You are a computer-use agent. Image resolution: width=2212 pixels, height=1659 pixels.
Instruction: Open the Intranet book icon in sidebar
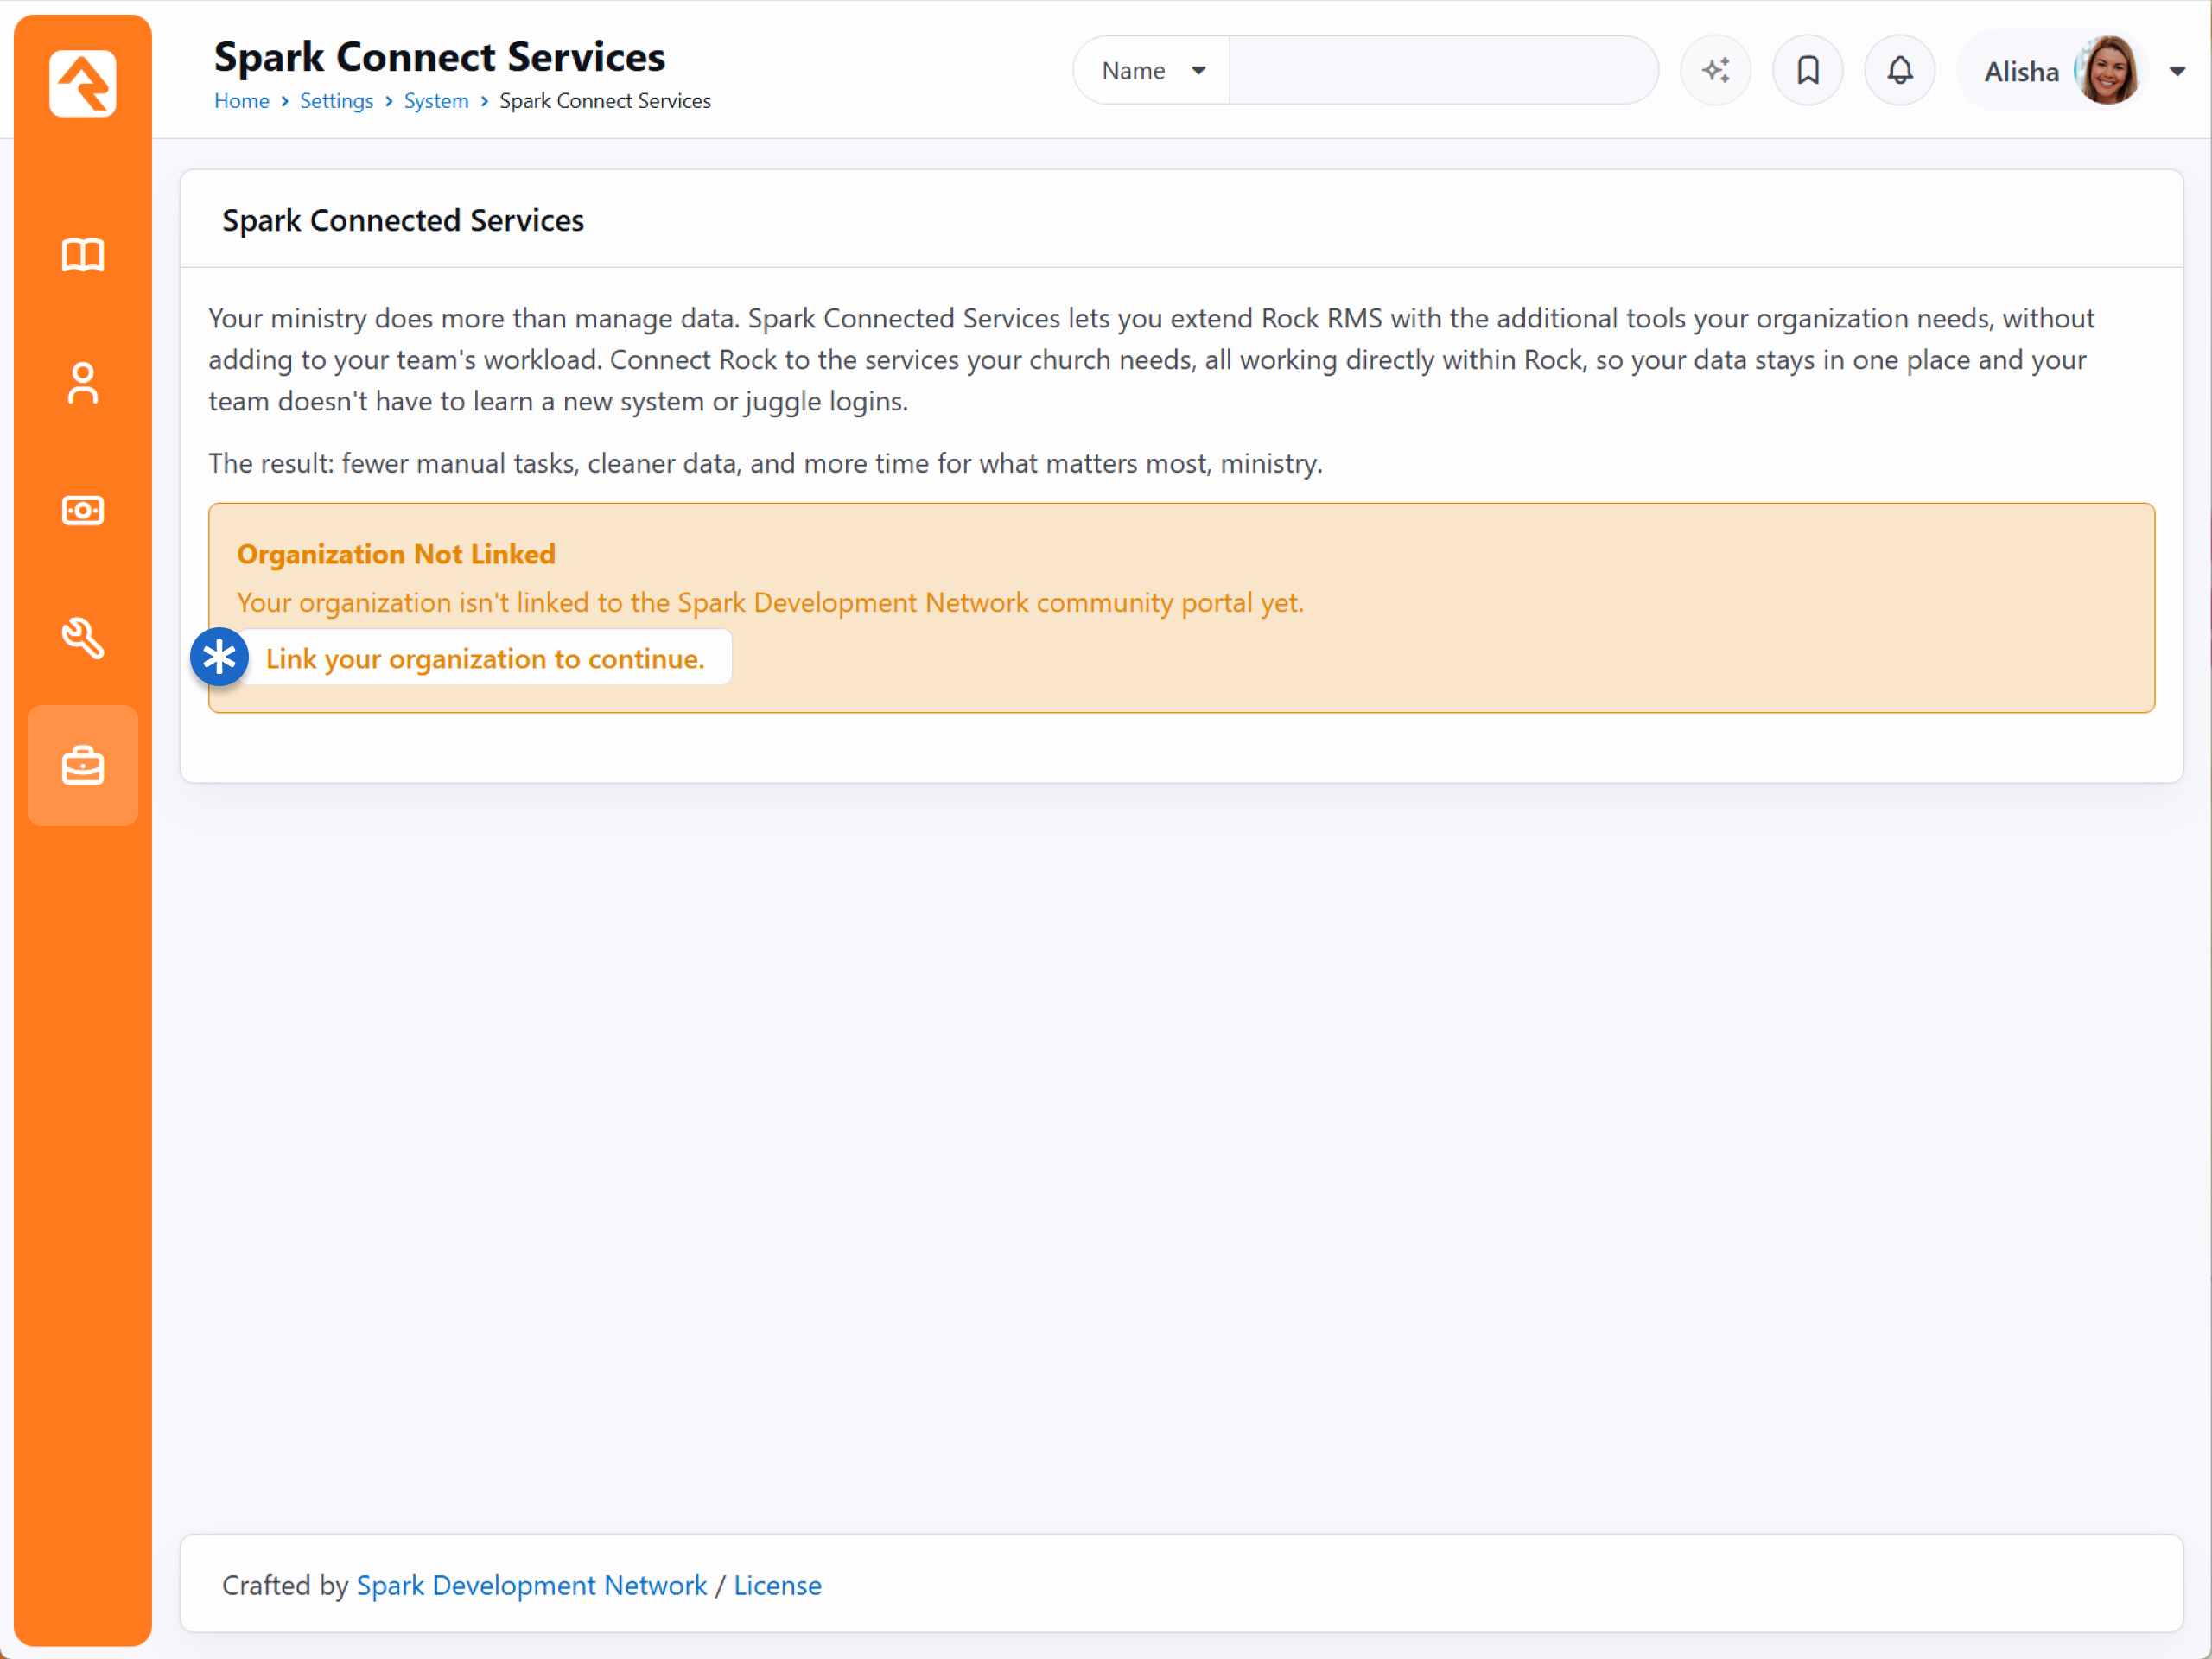point(82,255)
